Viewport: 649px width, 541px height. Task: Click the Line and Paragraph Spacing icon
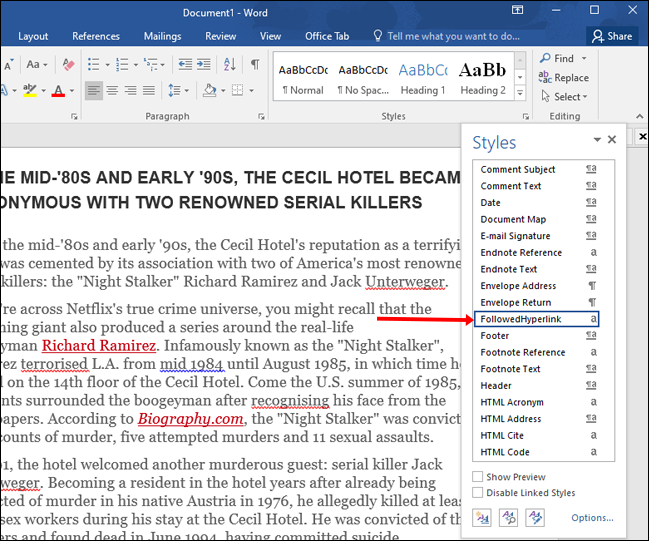click(174, 90)
